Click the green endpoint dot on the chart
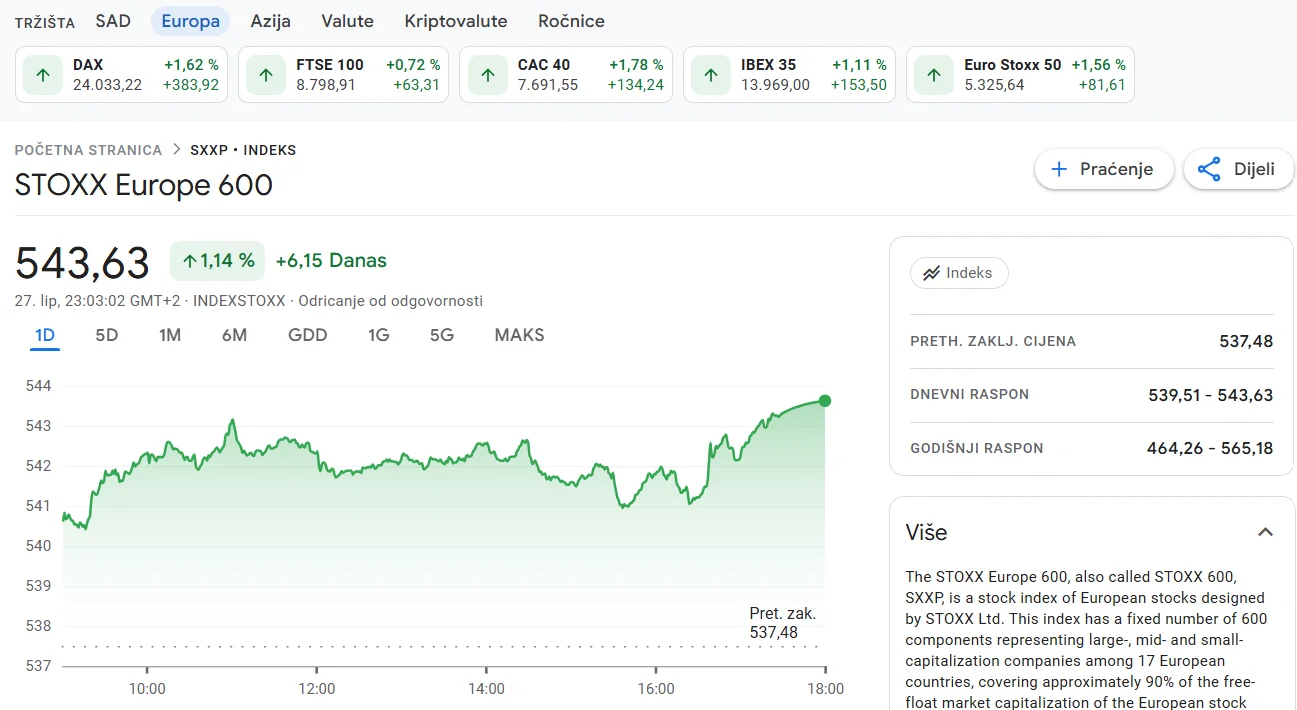1297x710 pixels. [824, 401]
